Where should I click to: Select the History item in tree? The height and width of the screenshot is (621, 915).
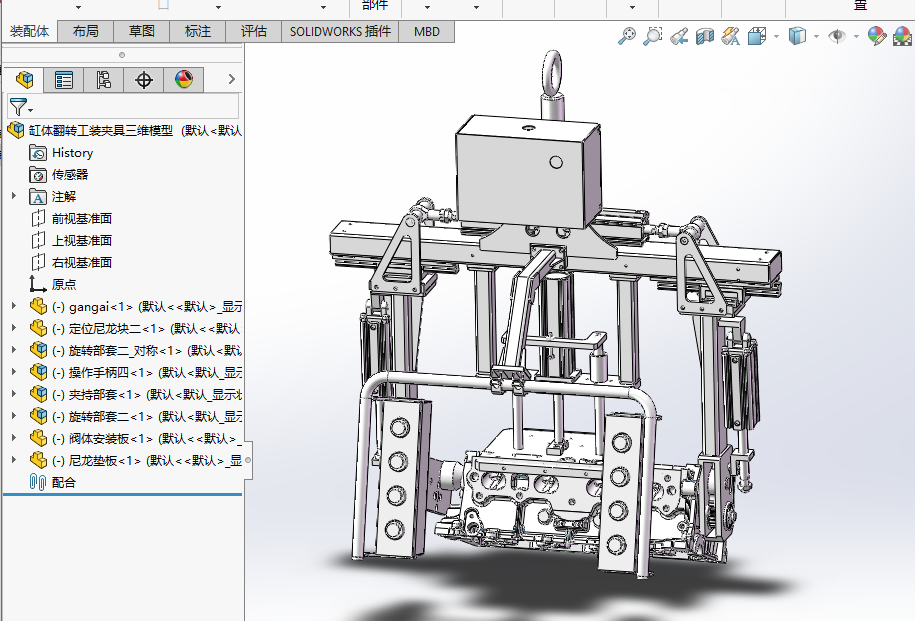click(x=72, y=153)
